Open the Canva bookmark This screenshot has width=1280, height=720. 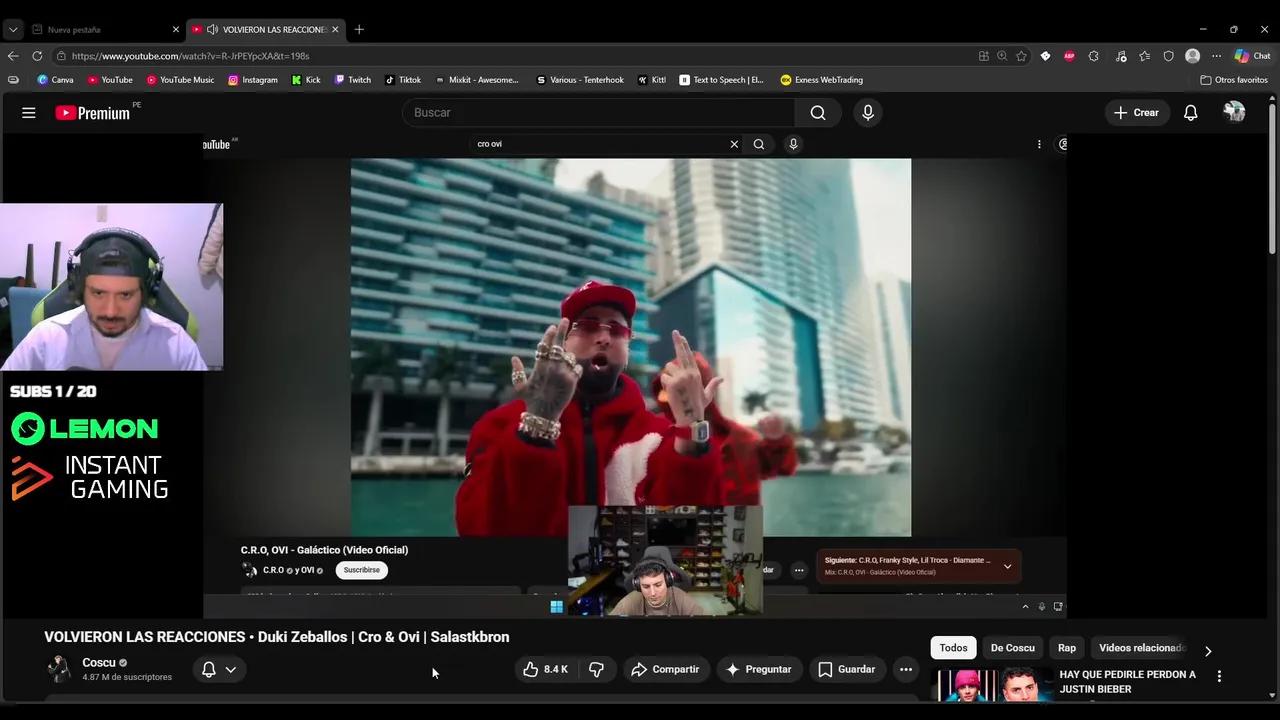[x=55, y=80]
